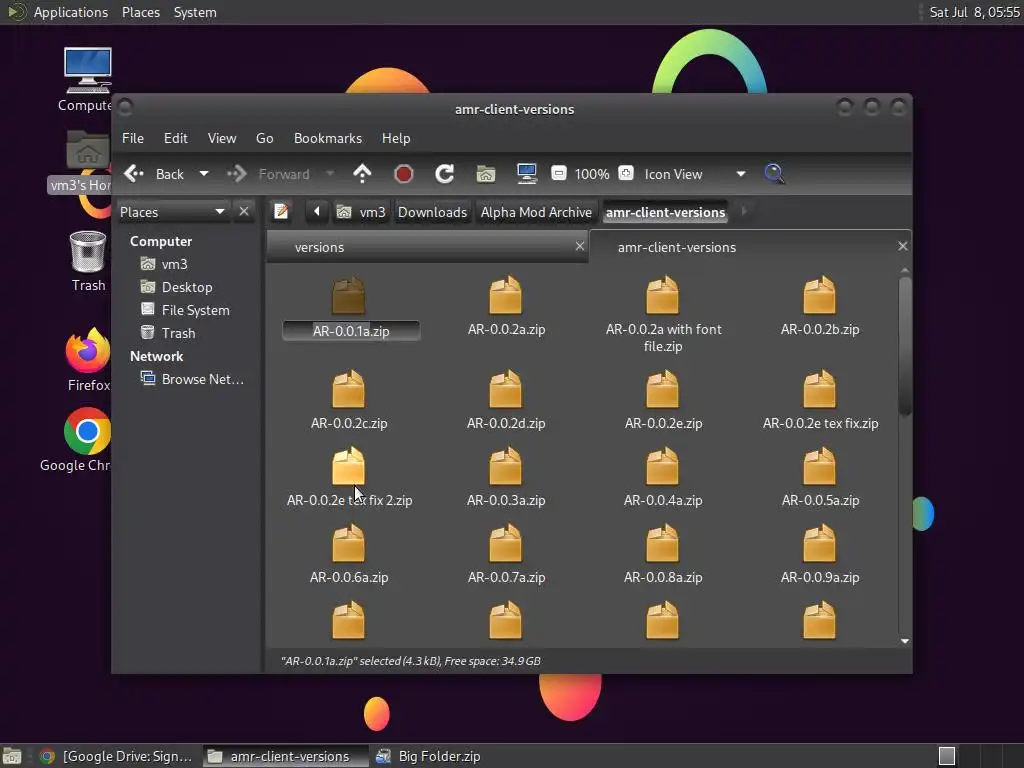This screenshot has height=768, width=1024.
Task: Zoom out with the minus icon
Action: 559,174
